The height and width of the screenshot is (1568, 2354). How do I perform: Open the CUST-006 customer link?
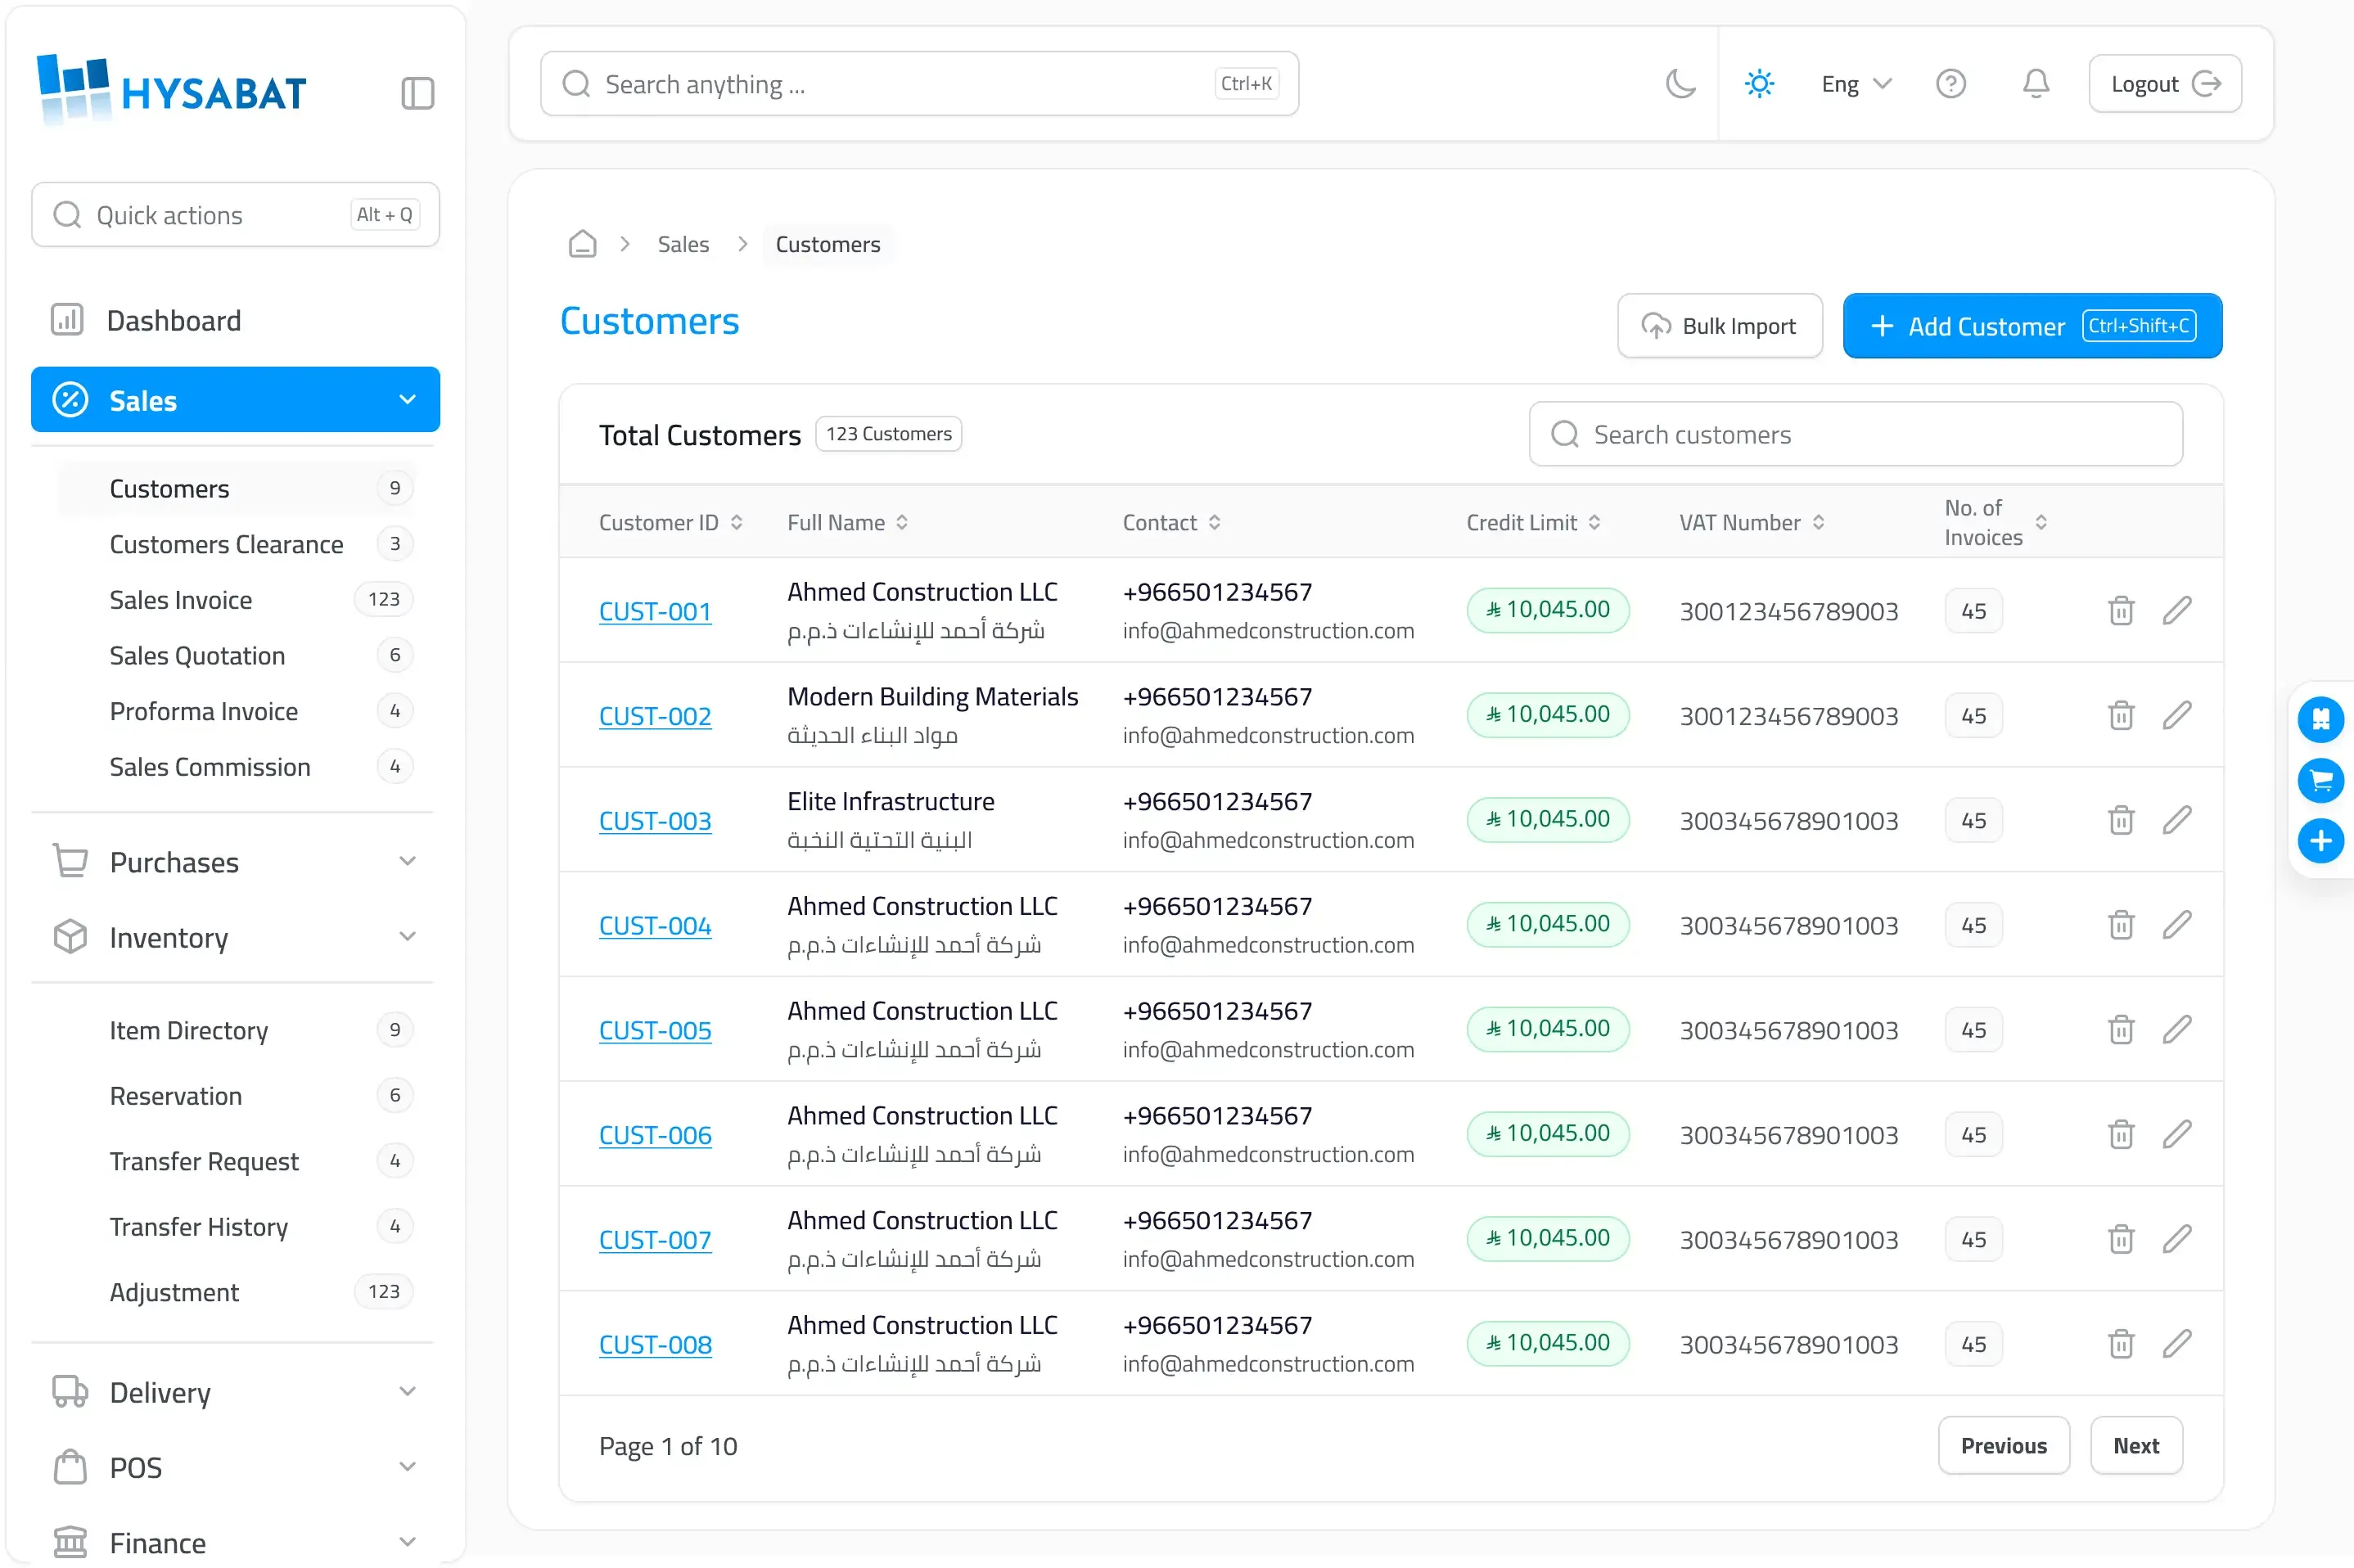pyautogui.click(x=655, y=1135)
